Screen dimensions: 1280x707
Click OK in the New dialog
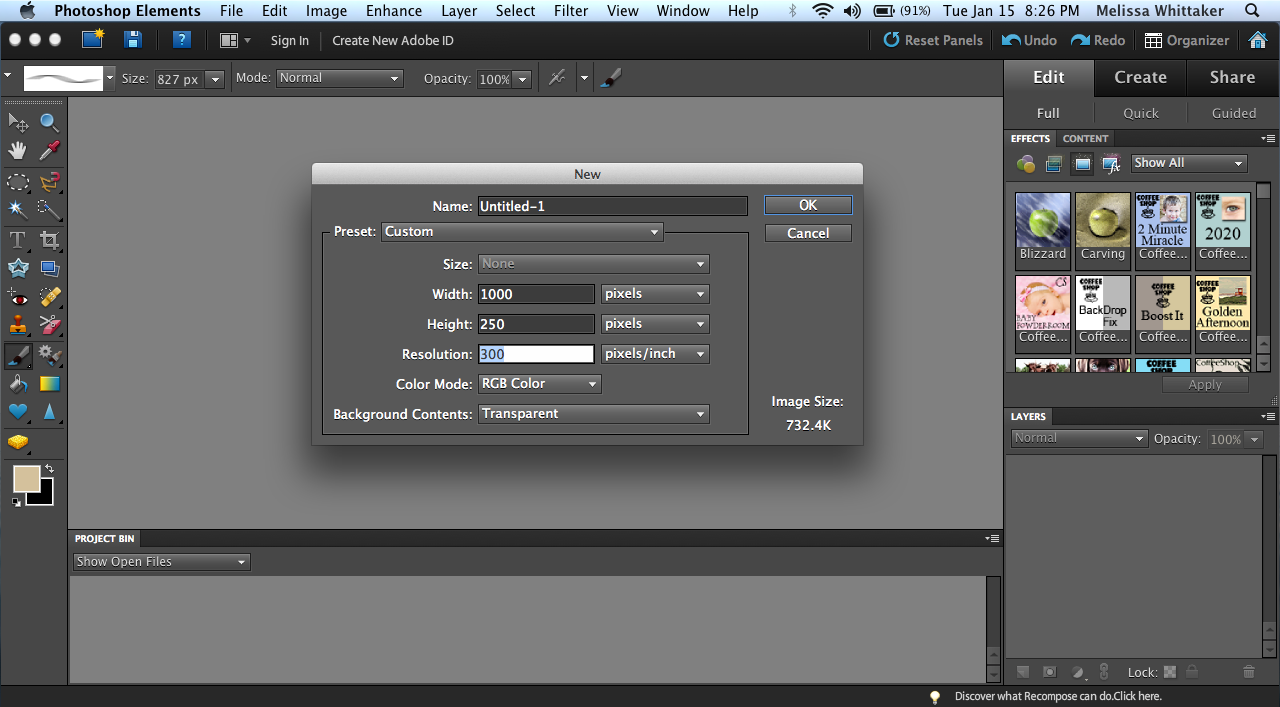pyautogui.click(x=808, y=205)
